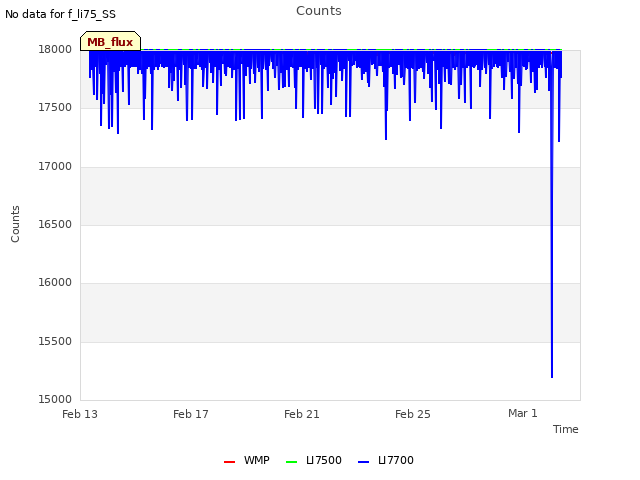Viewport: 640px width, 480px height.
Task: Click the 'Feb 17' x-axis label
Action: 191,414
